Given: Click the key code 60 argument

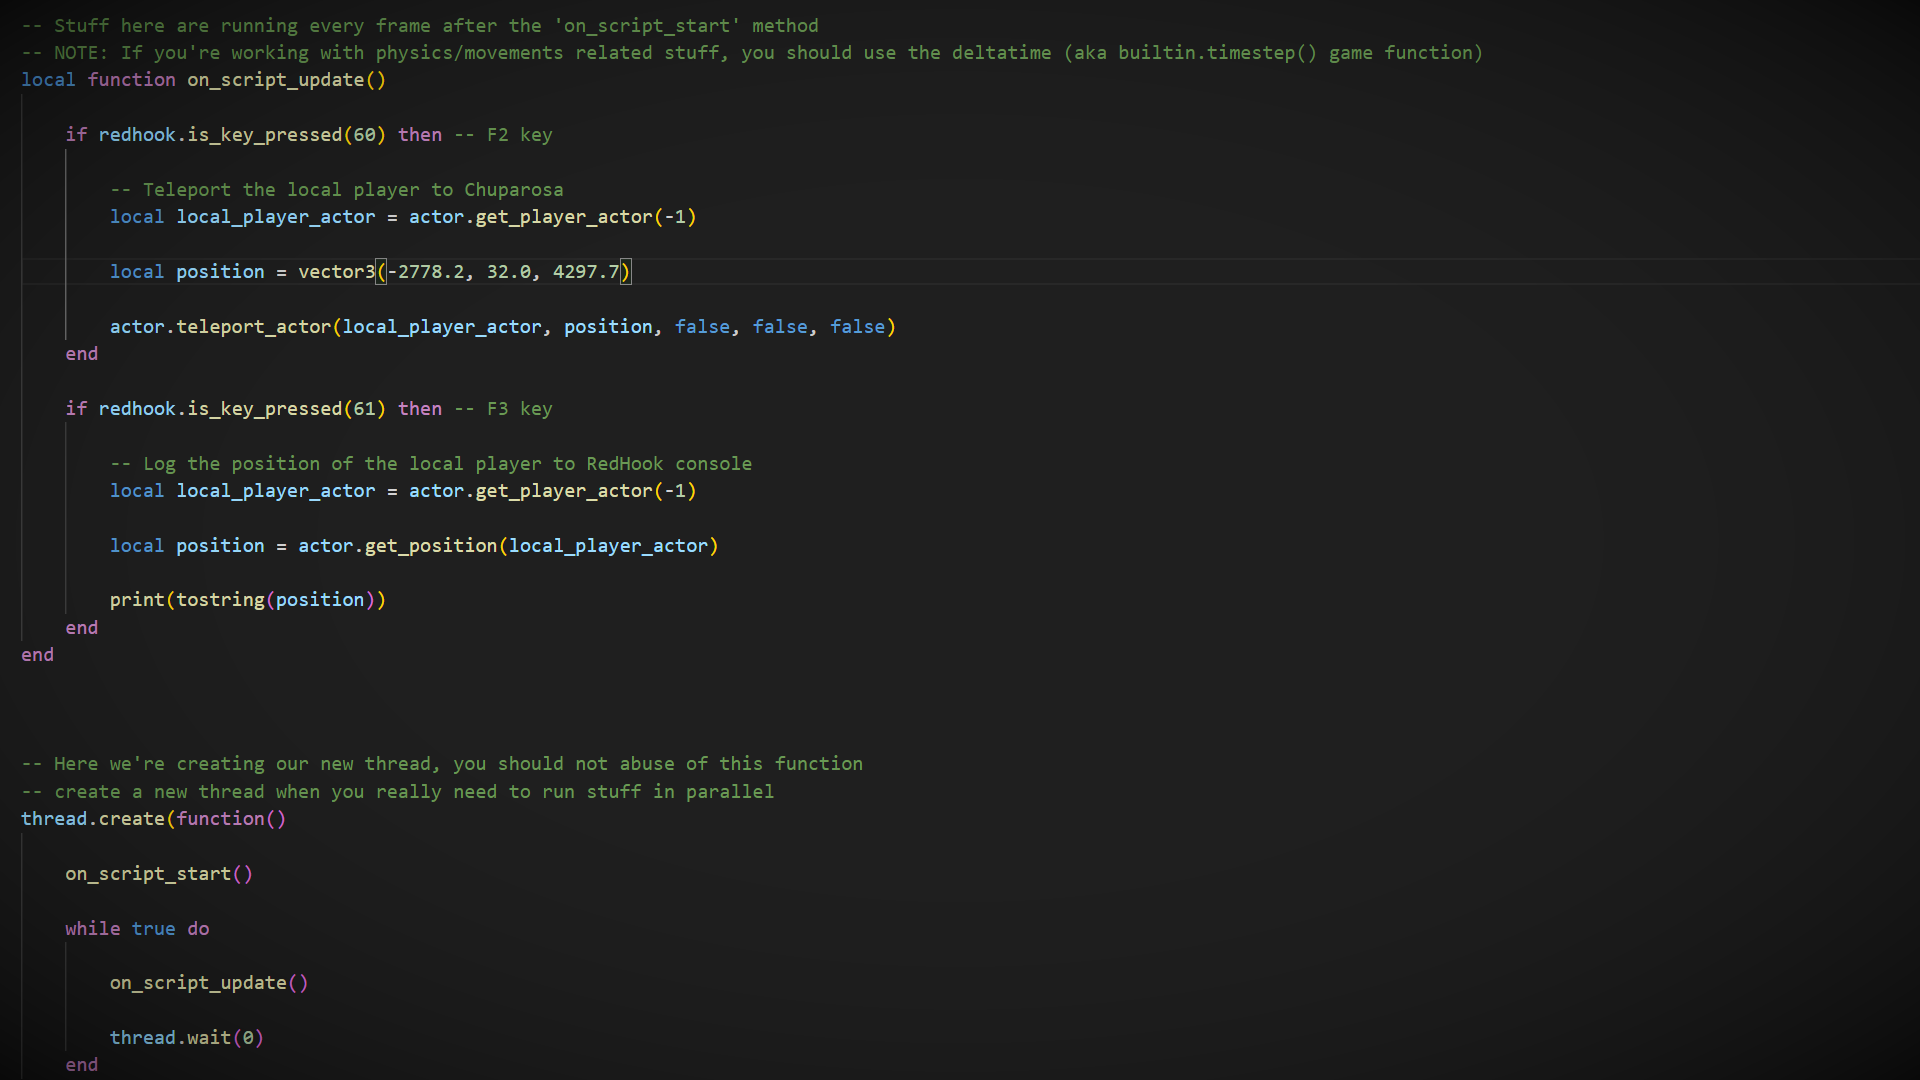Looking at the screenshot, I should 365,135.
